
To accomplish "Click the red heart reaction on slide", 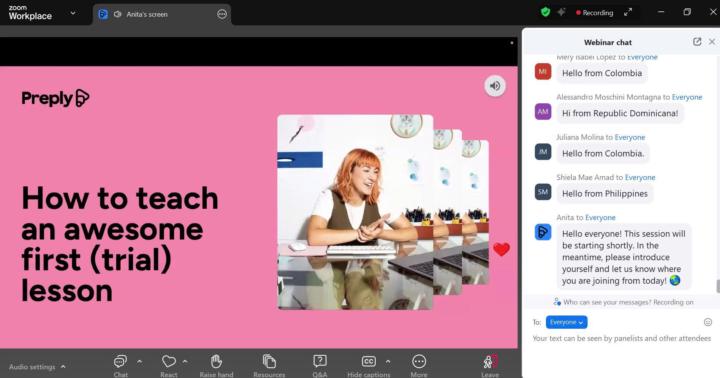I will (501, 249).
